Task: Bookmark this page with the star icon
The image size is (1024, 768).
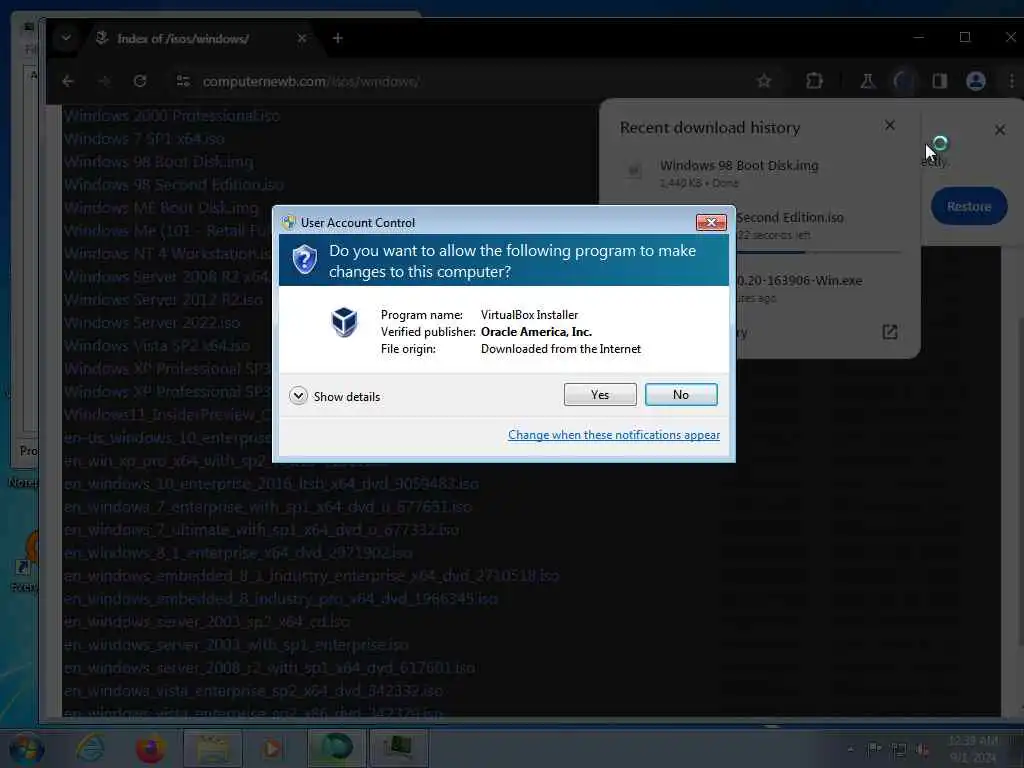Action: 763,81
